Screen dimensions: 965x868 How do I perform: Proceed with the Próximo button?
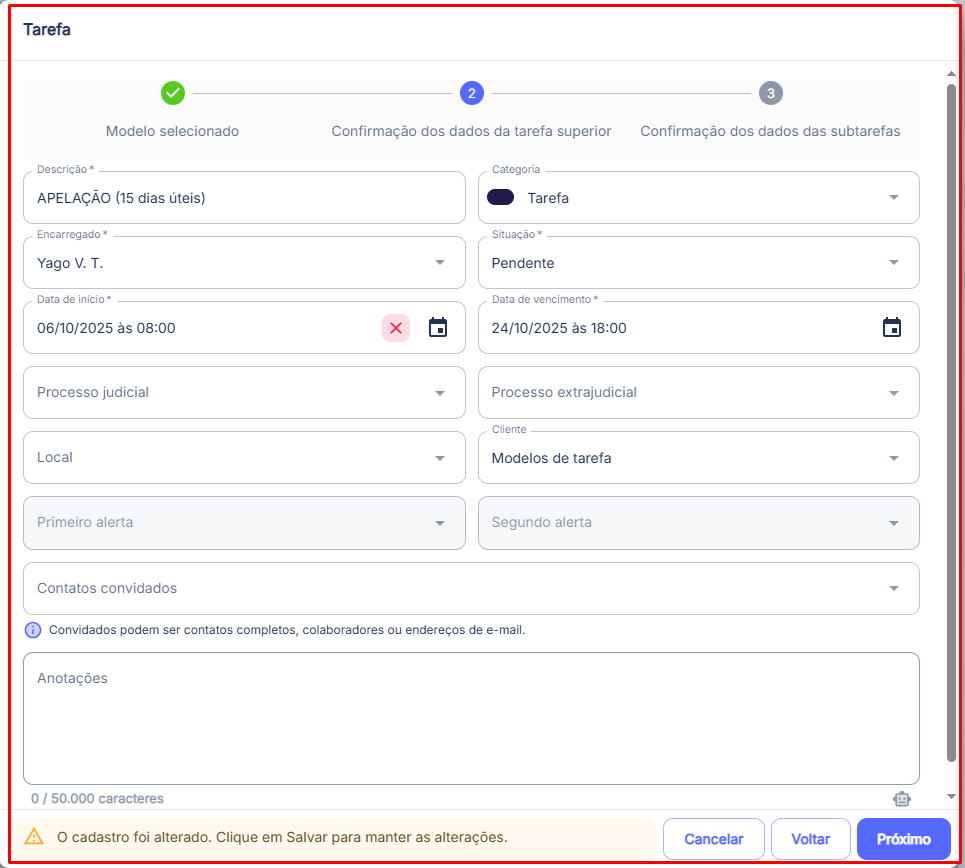(903, 838)
